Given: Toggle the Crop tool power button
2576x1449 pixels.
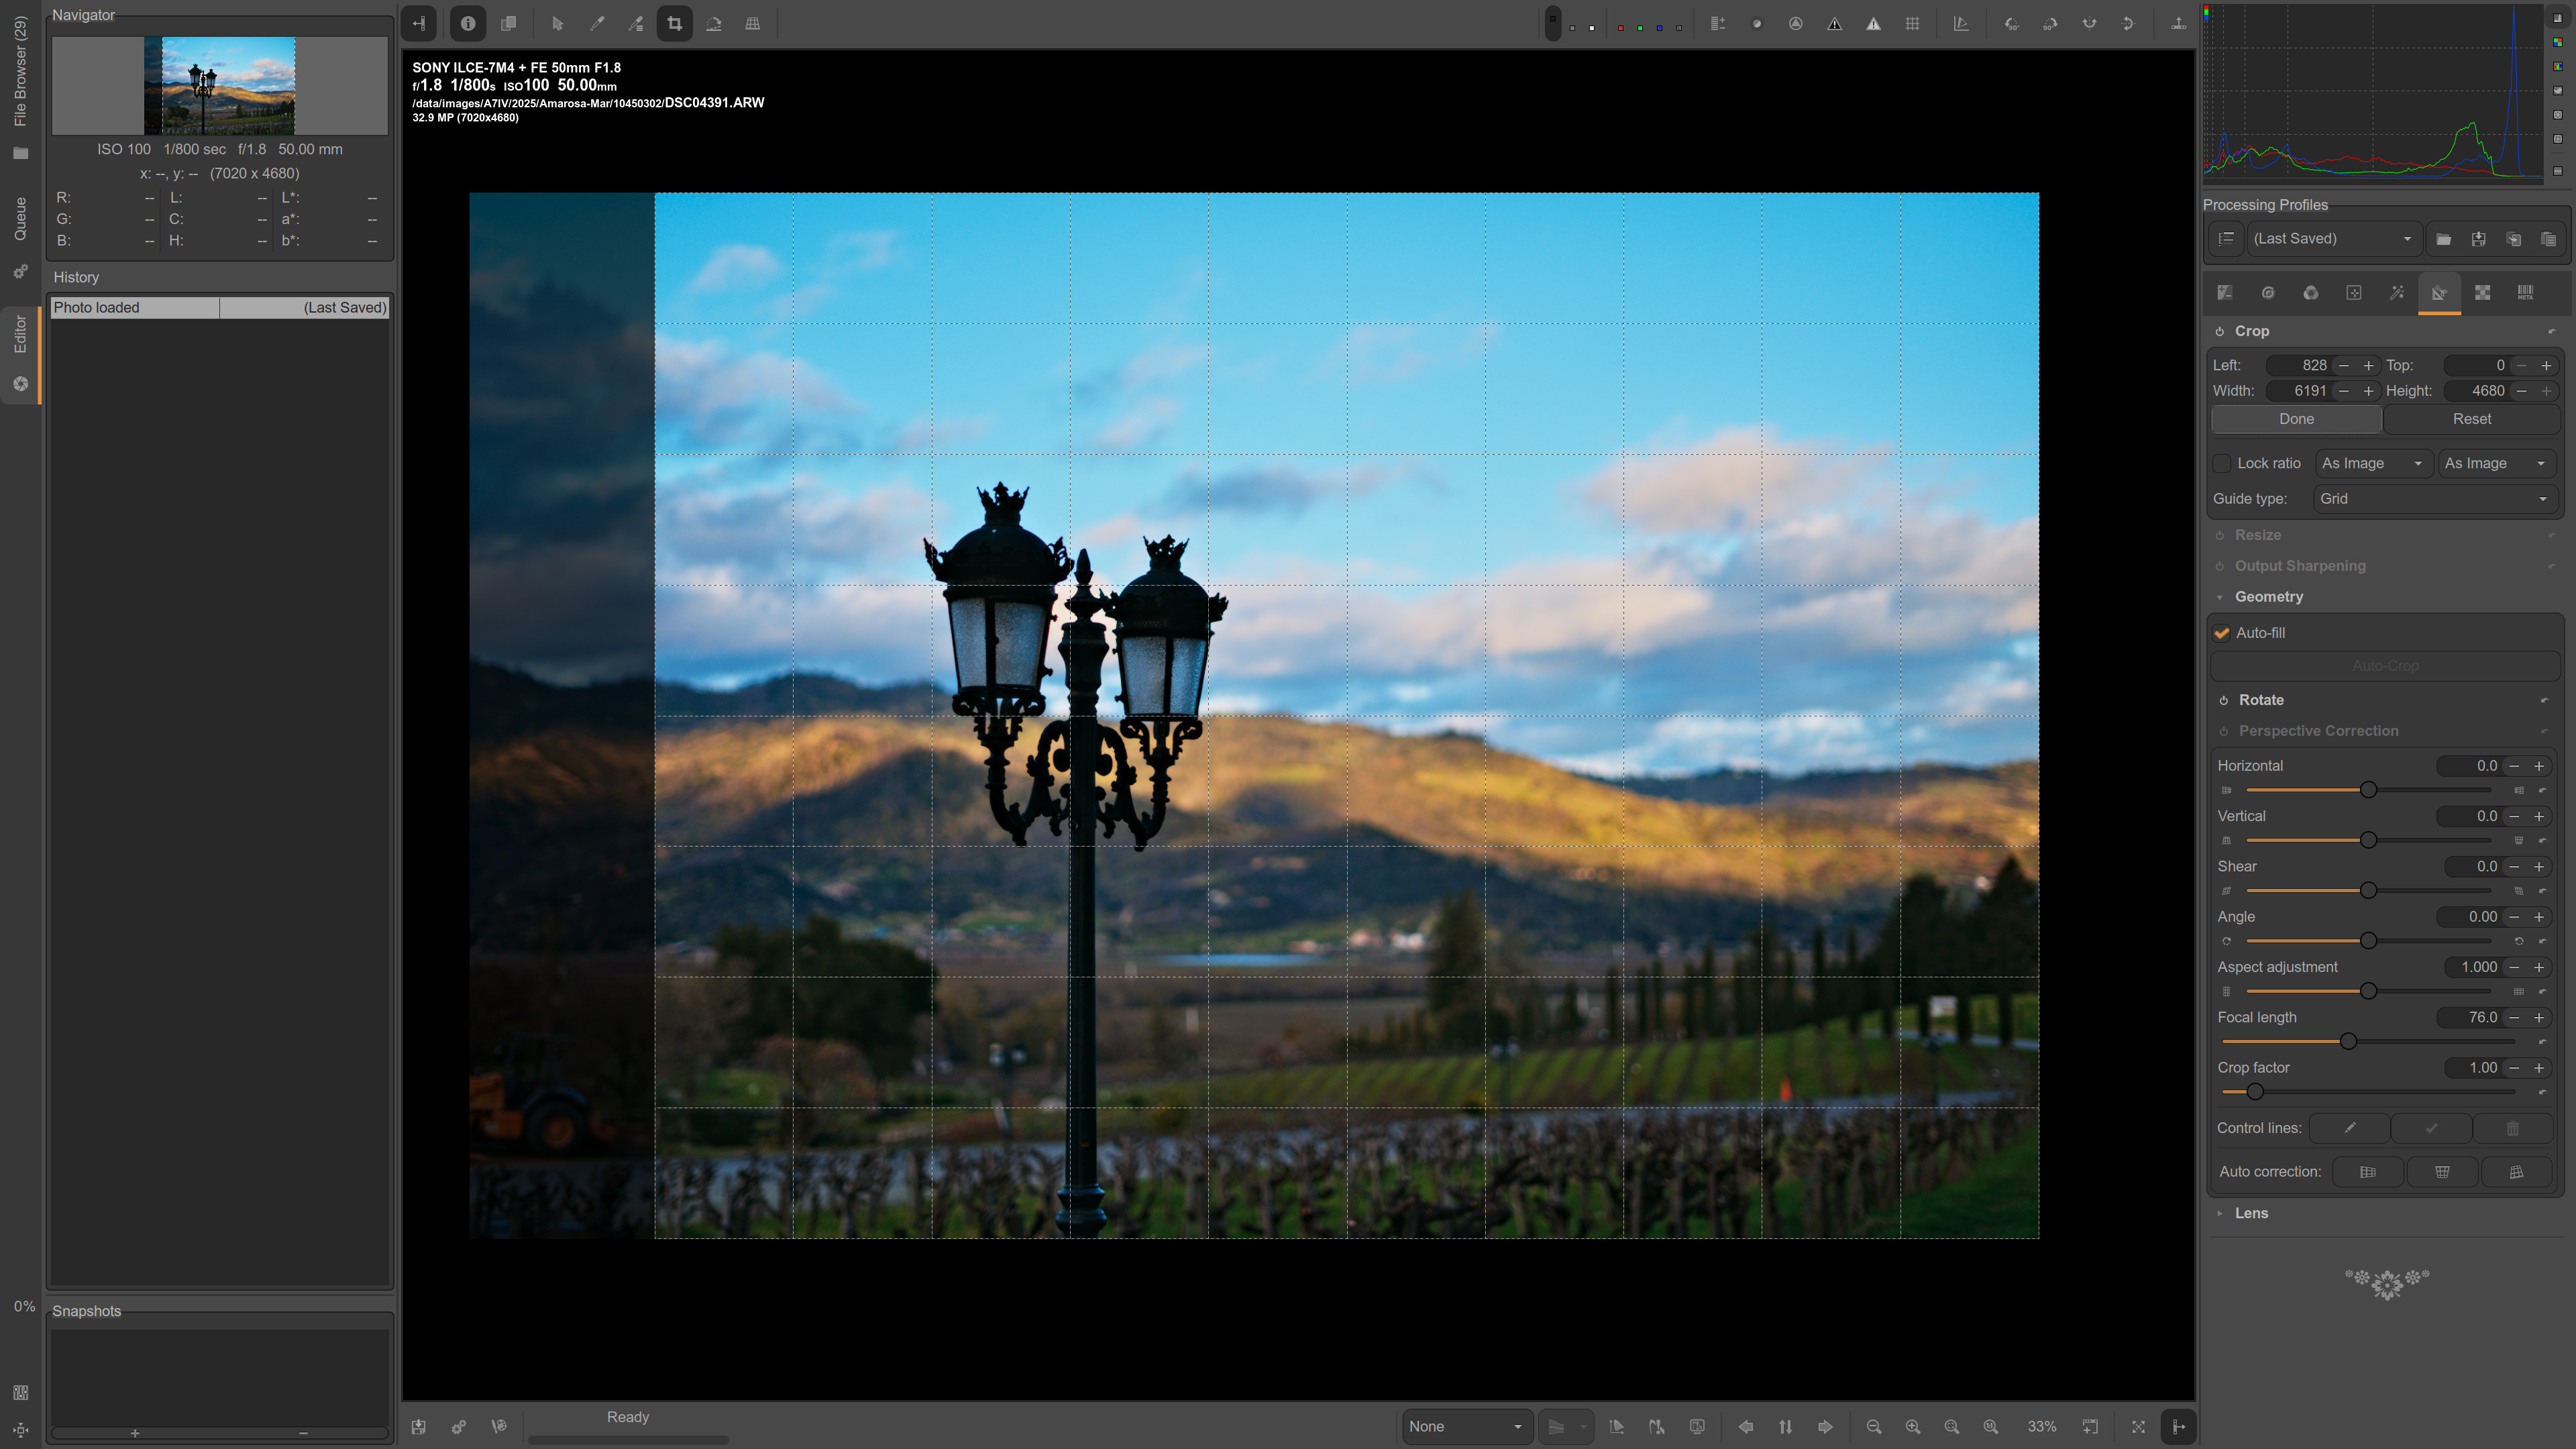Looking at the screenshot, I should pos(2219,331).
